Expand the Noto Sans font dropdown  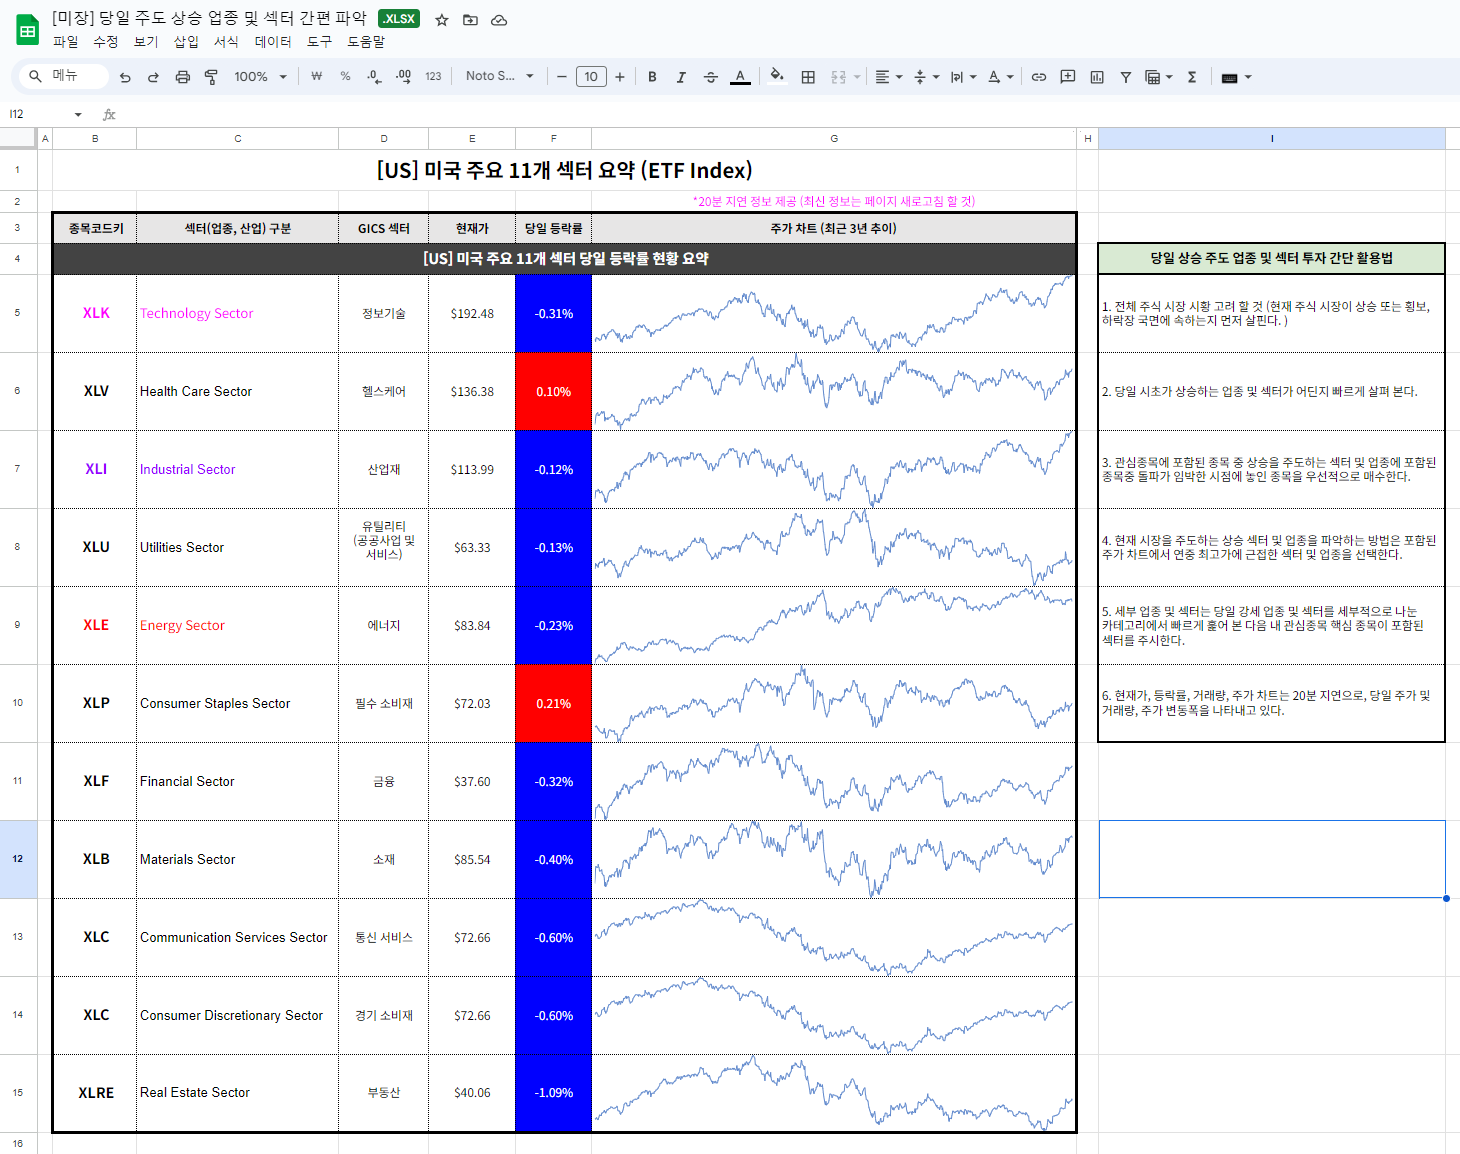coord(499,76)
